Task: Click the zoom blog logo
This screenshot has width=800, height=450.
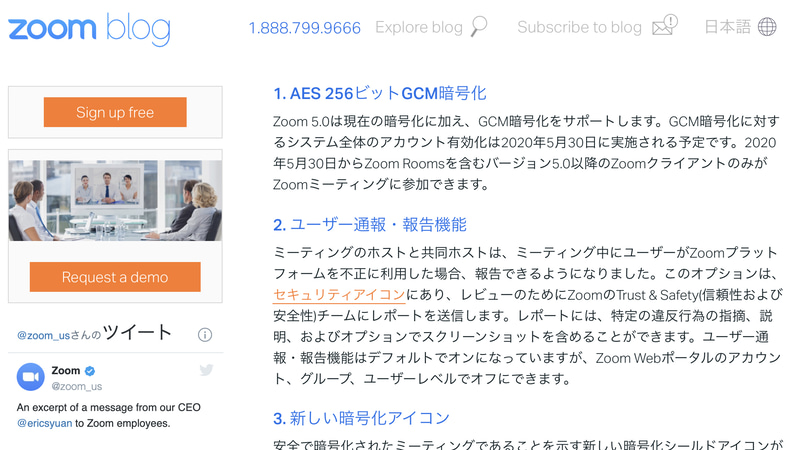Action: [89, 29]
